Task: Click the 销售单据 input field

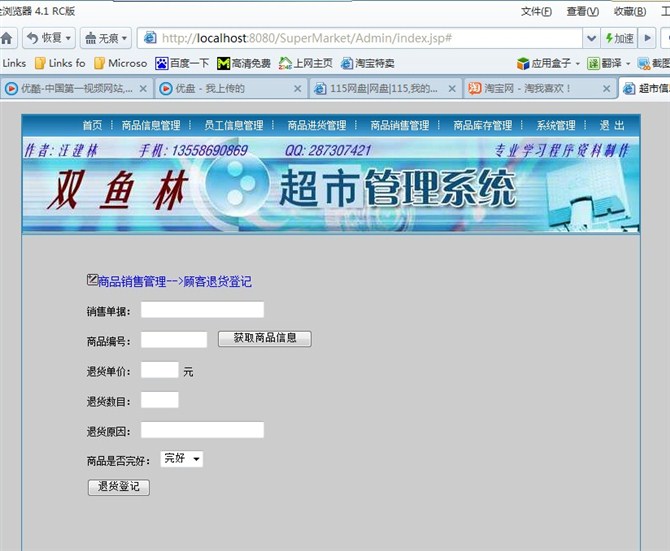Action: tap(202, 310)
